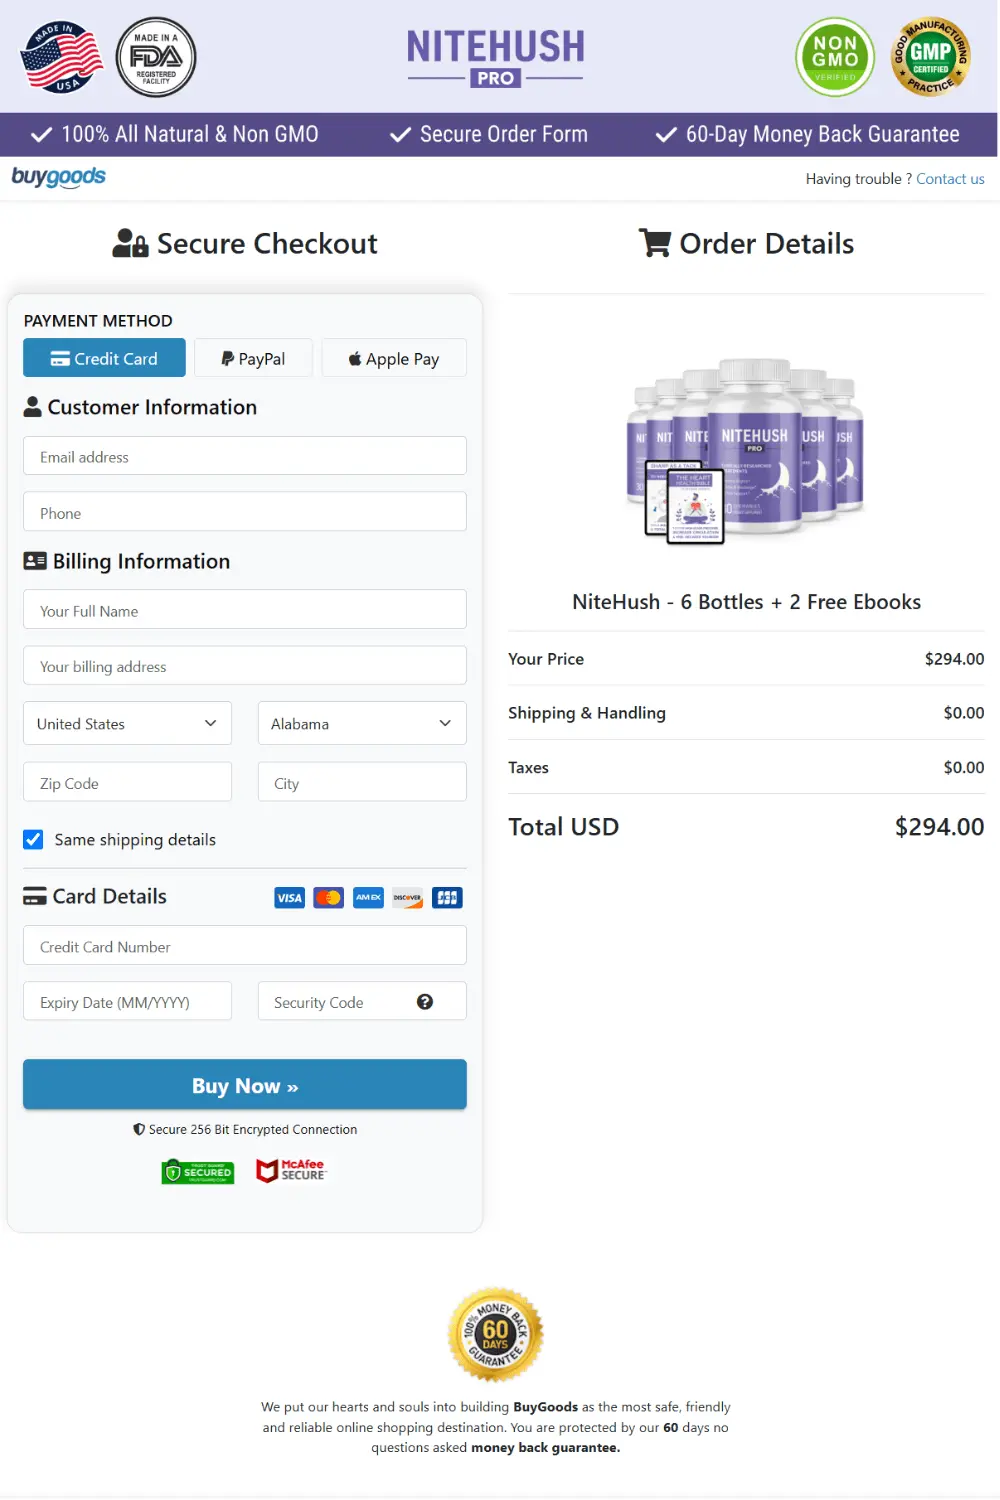The height and width of the screenshot is (1500, 1000).
Task: Open the Contact us link
Action: (950, 178)
